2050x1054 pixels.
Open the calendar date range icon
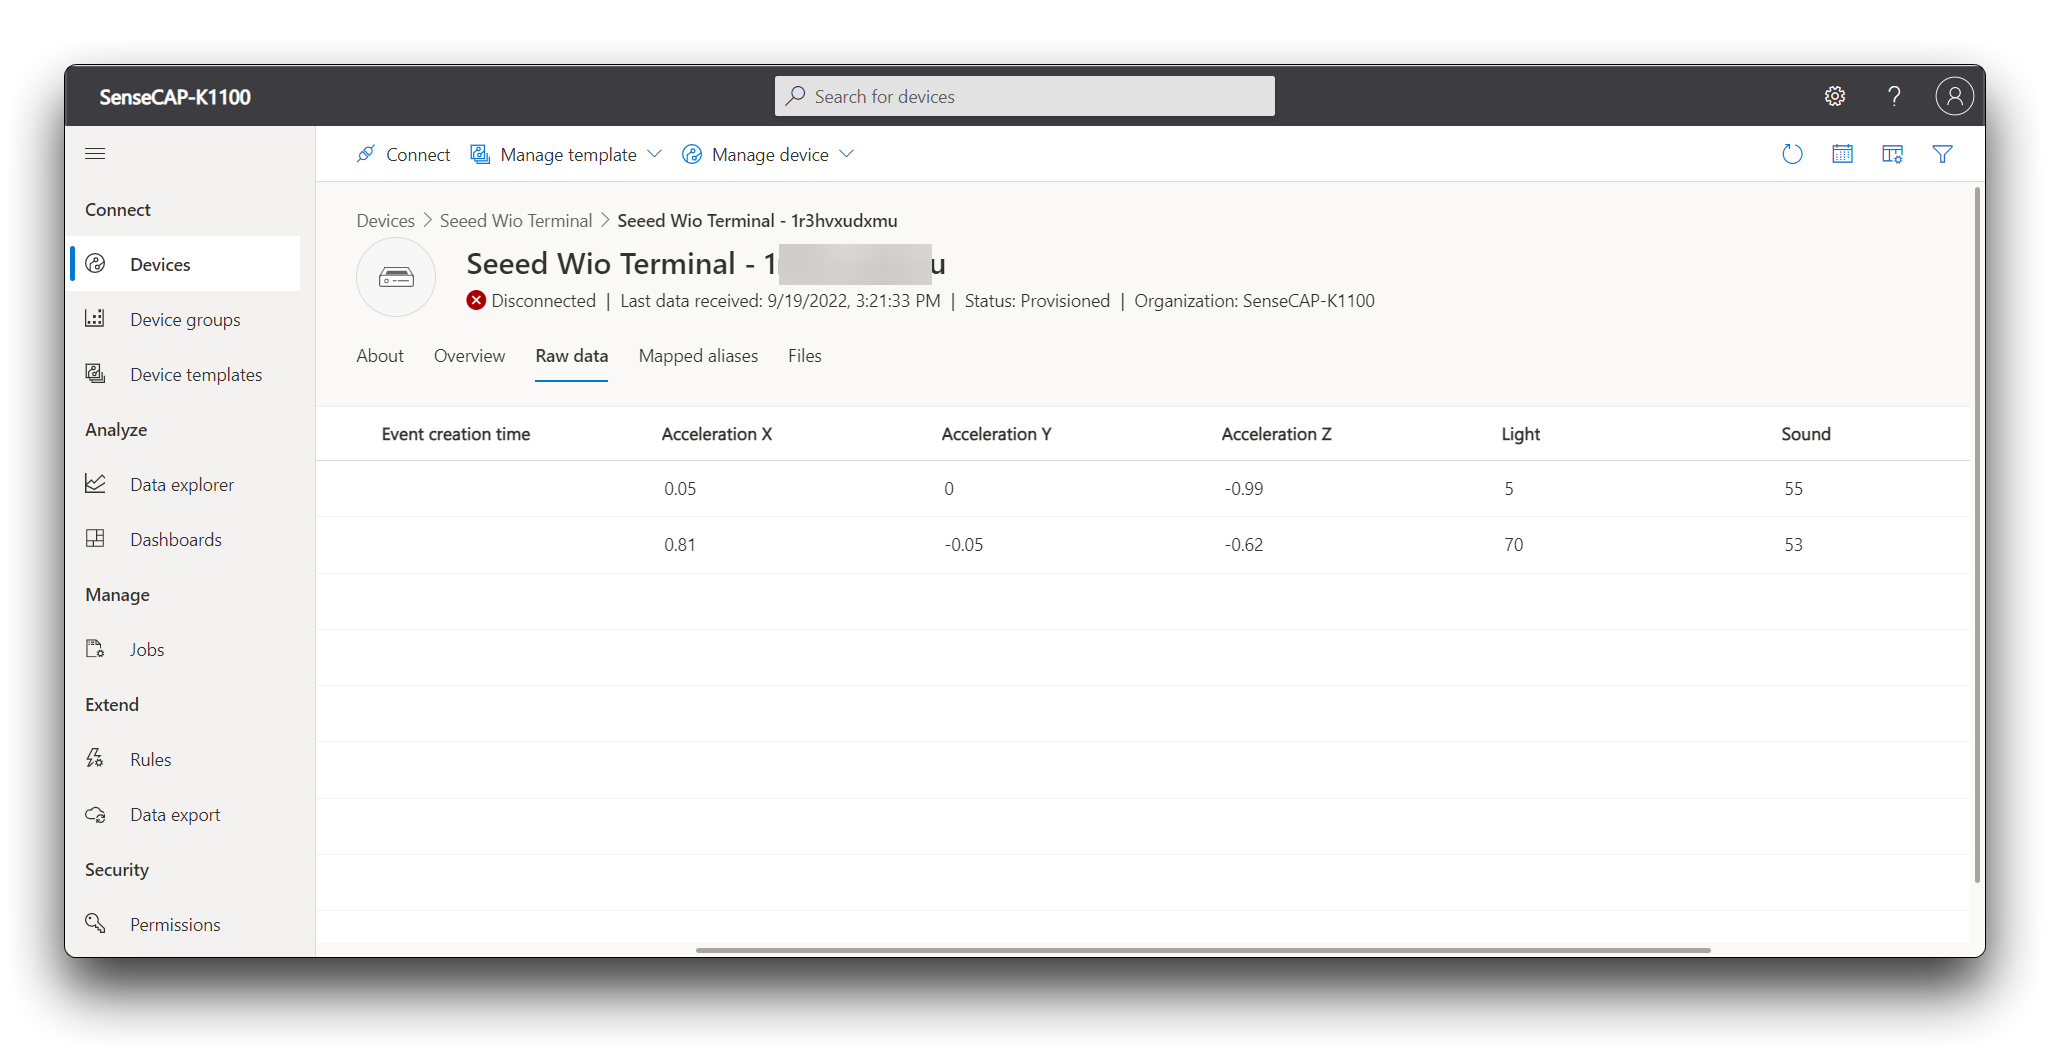1842,154
